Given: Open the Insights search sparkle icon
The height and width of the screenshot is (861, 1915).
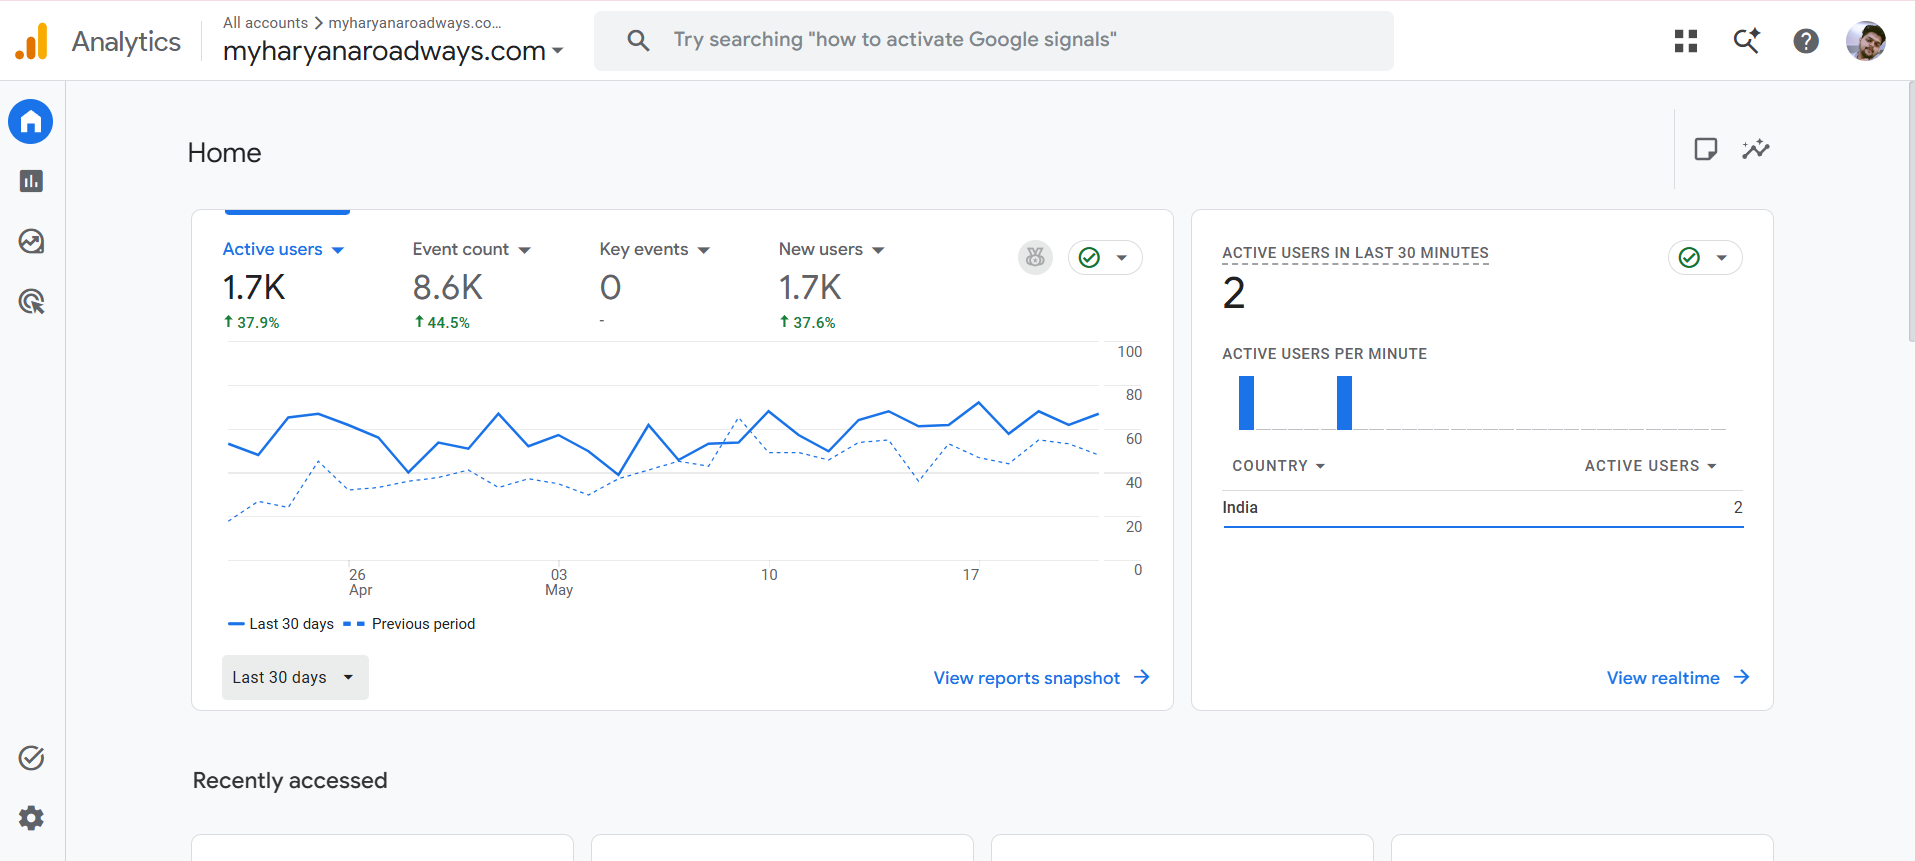Looking at the screenshot, I should (x=1746, y=41).
